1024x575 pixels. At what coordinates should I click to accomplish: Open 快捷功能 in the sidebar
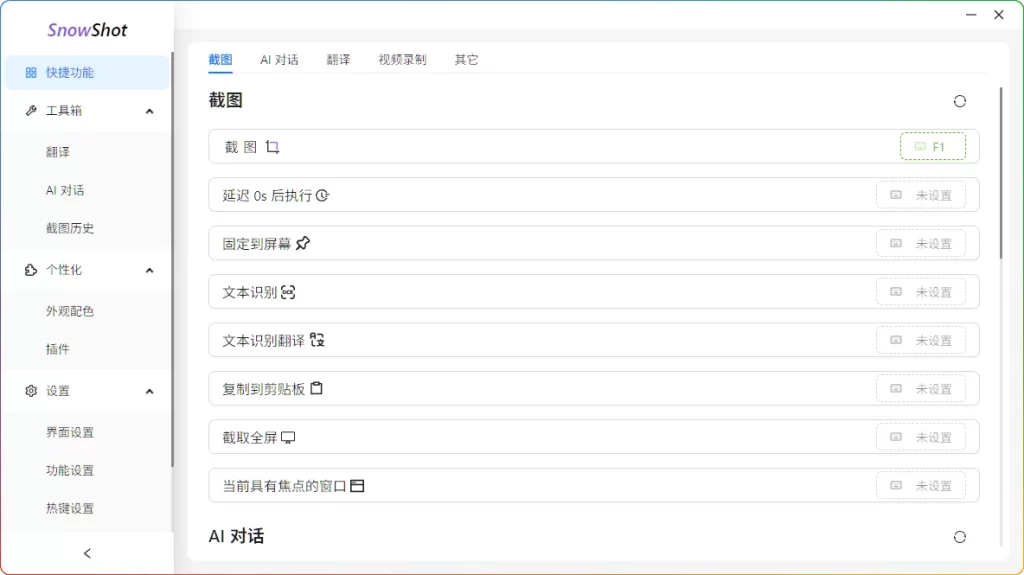click(x=87, y=73)
